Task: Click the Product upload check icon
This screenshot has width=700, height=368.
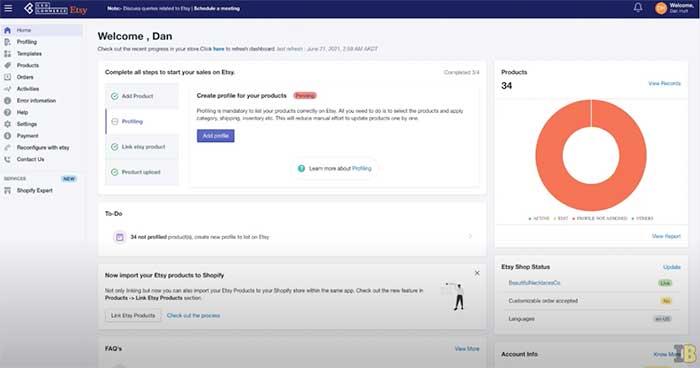Action: click(x=114, y=172)
